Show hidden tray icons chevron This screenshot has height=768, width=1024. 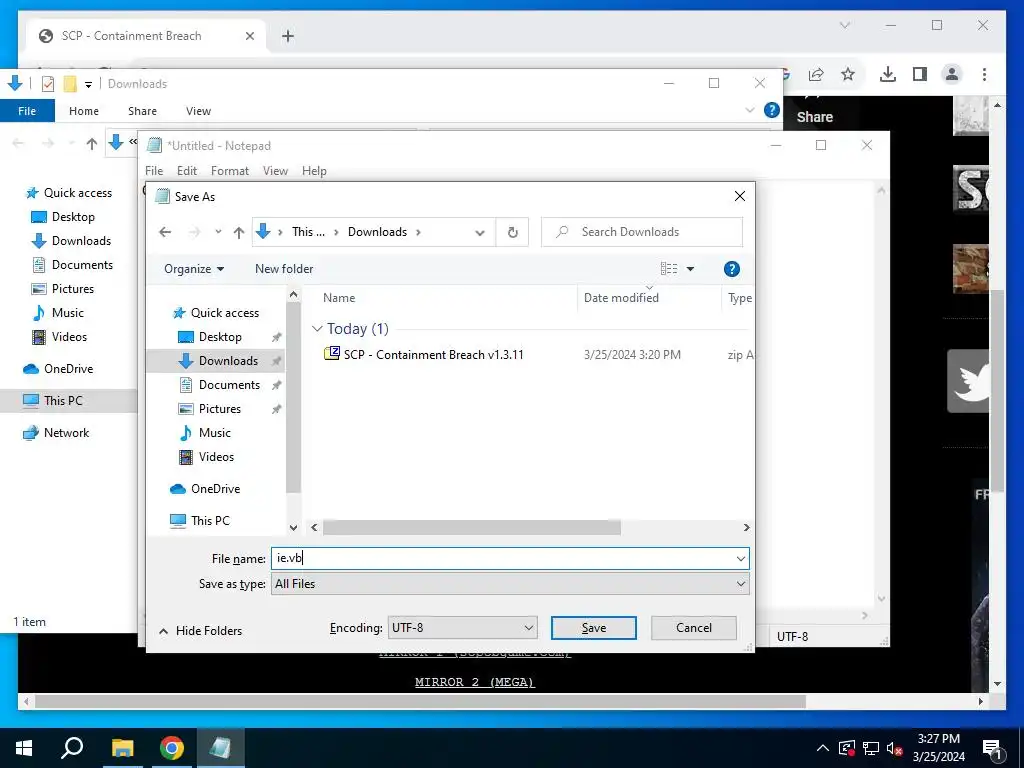(823, 748)
